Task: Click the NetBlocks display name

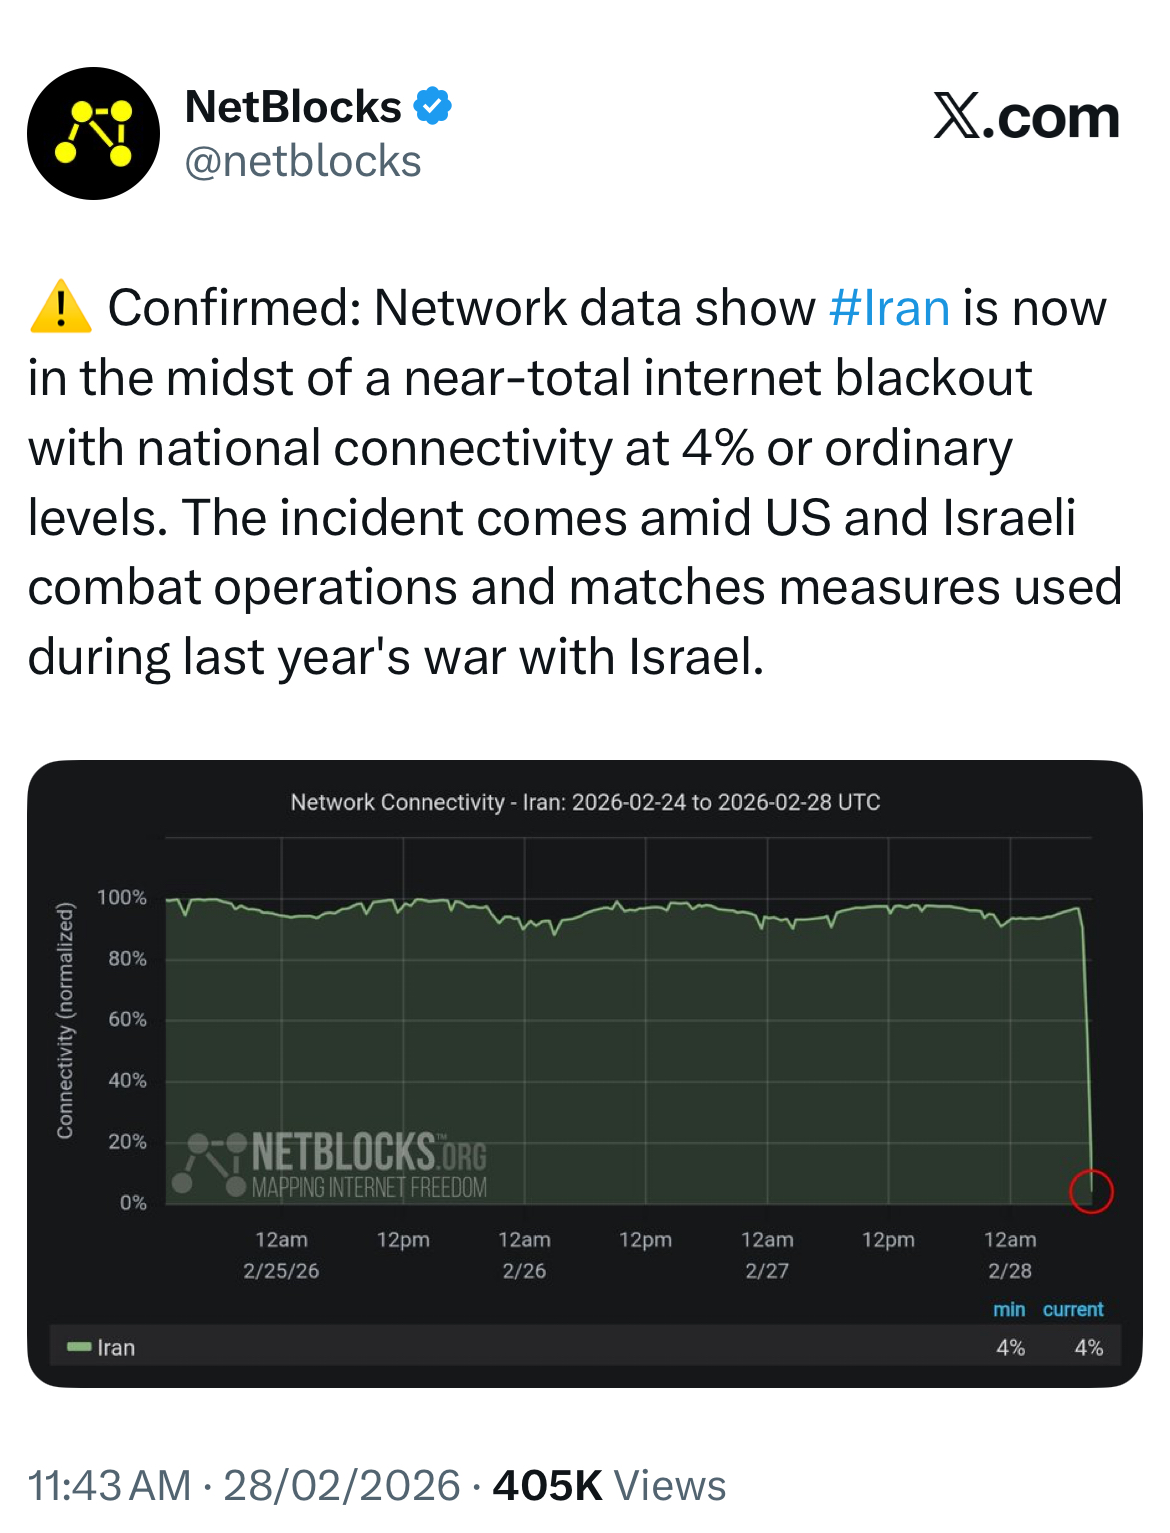Action: click(x=293, y=107)
